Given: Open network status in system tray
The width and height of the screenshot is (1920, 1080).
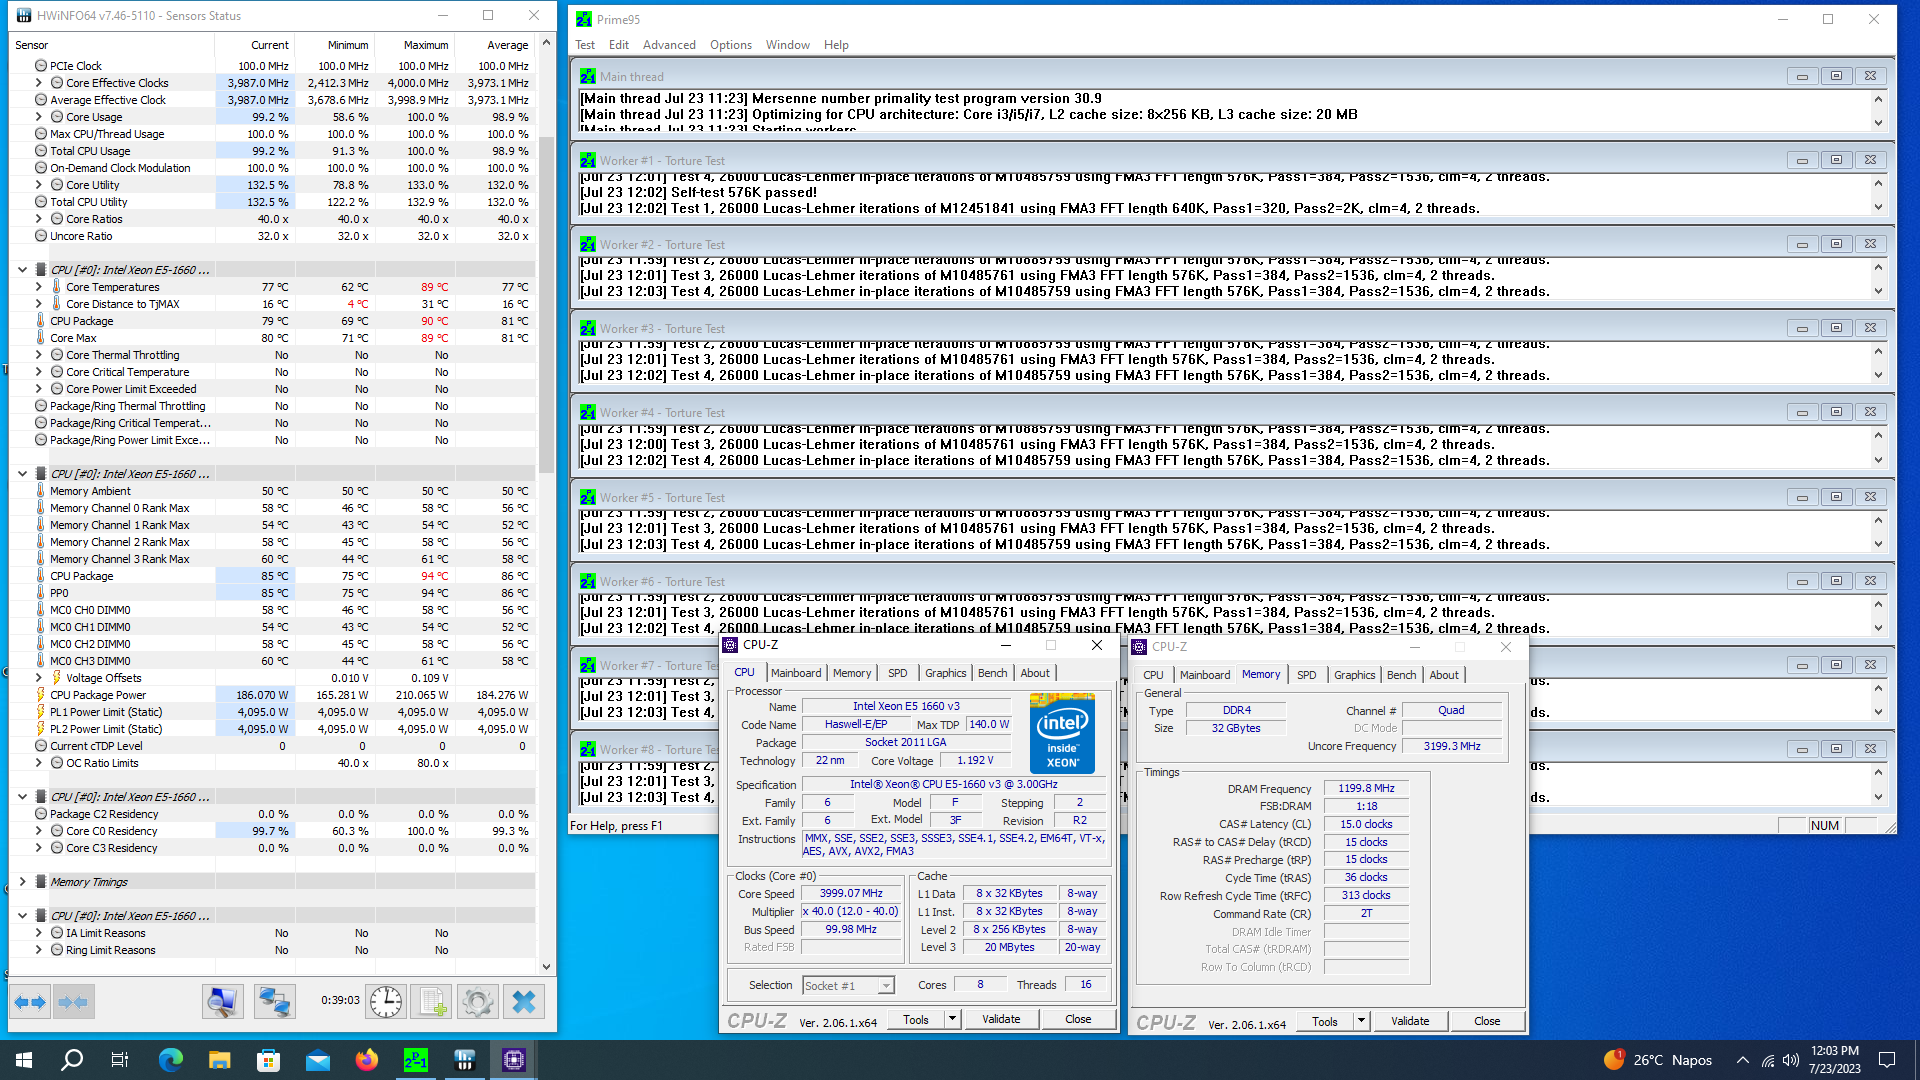Looking at the screenshot, I should click(x=1767, y=1060).
